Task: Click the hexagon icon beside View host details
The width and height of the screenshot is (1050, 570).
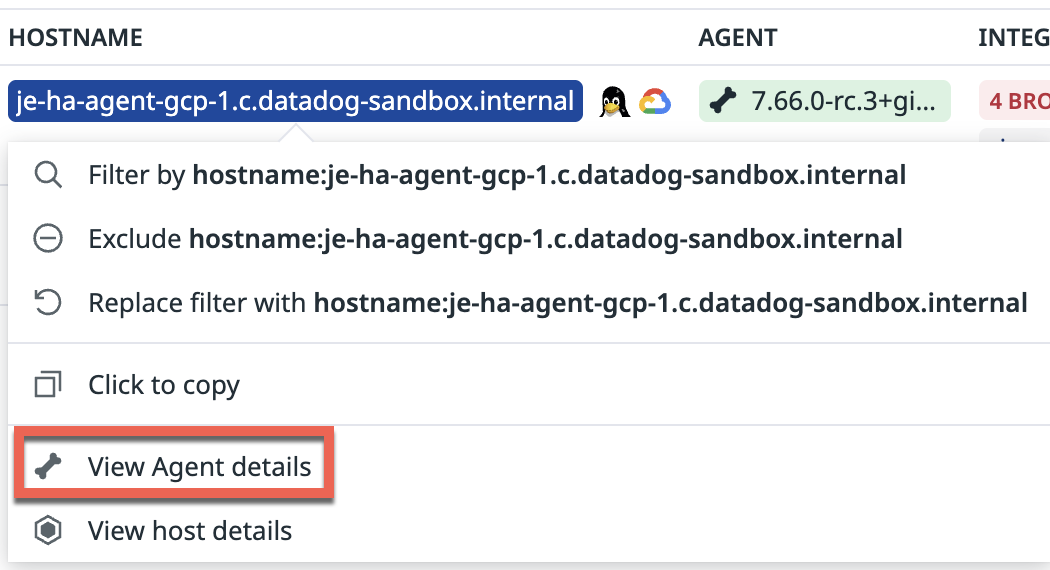Action: pyautogui.click(x=48, y=531)
